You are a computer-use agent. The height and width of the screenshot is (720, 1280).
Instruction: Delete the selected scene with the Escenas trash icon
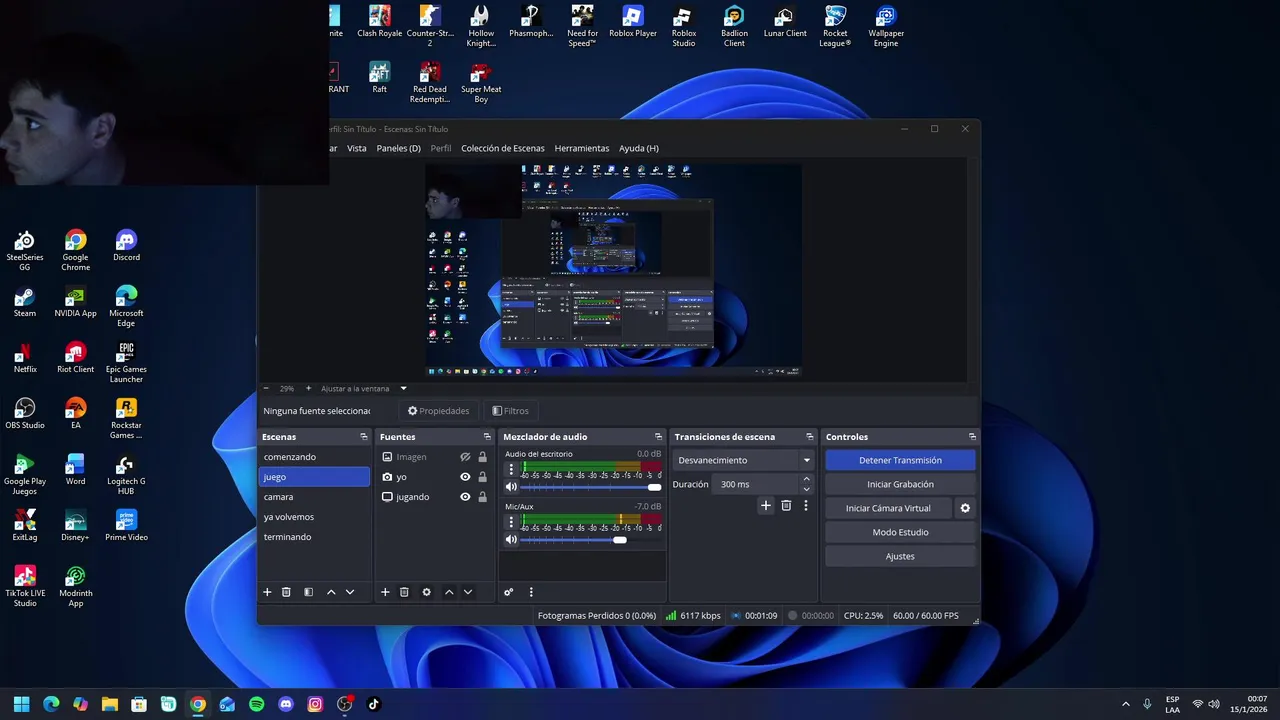pos(286,592)
